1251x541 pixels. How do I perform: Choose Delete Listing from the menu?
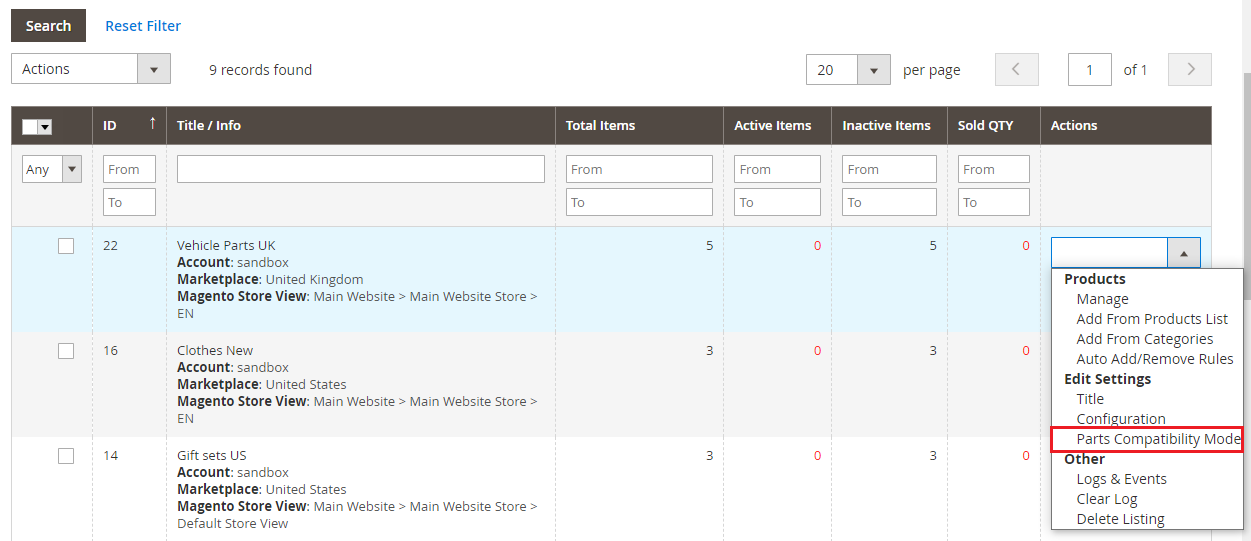pos(1120,519)
